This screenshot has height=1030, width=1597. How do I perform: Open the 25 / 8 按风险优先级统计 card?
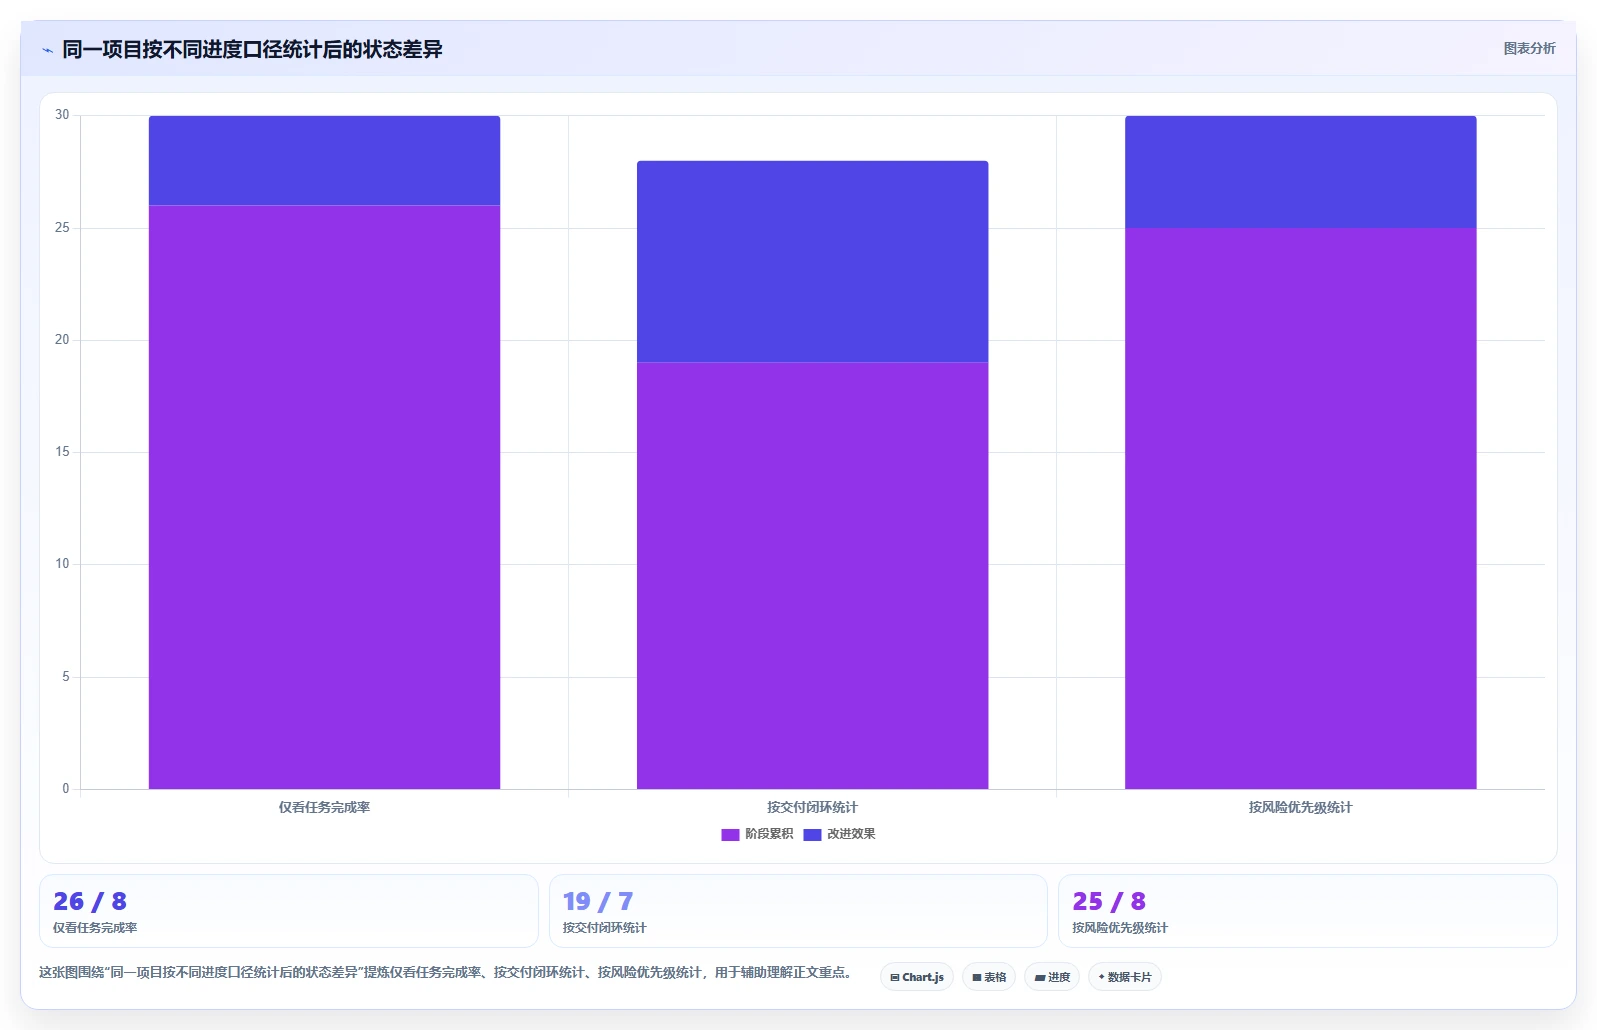coord(1308,911)
